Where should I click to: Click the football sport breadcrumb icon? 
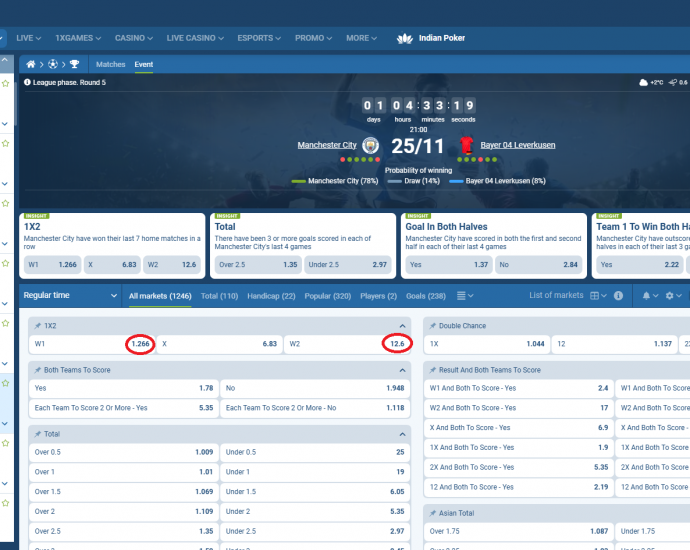(53, 64)
